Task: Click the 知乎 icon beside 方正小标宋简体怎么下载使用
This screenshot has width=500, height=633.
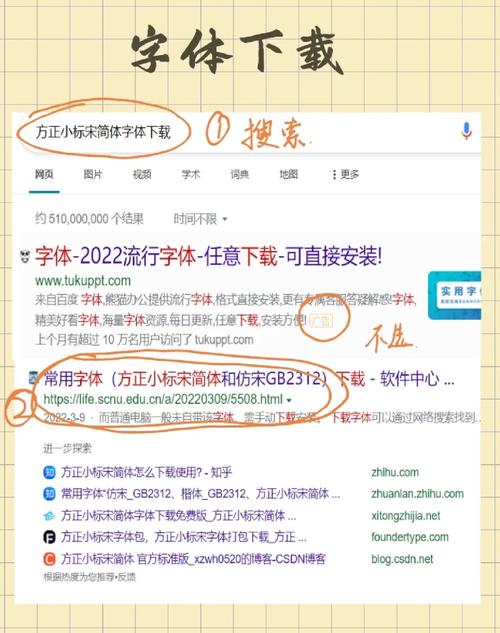Action: click(x=49, y=472)
